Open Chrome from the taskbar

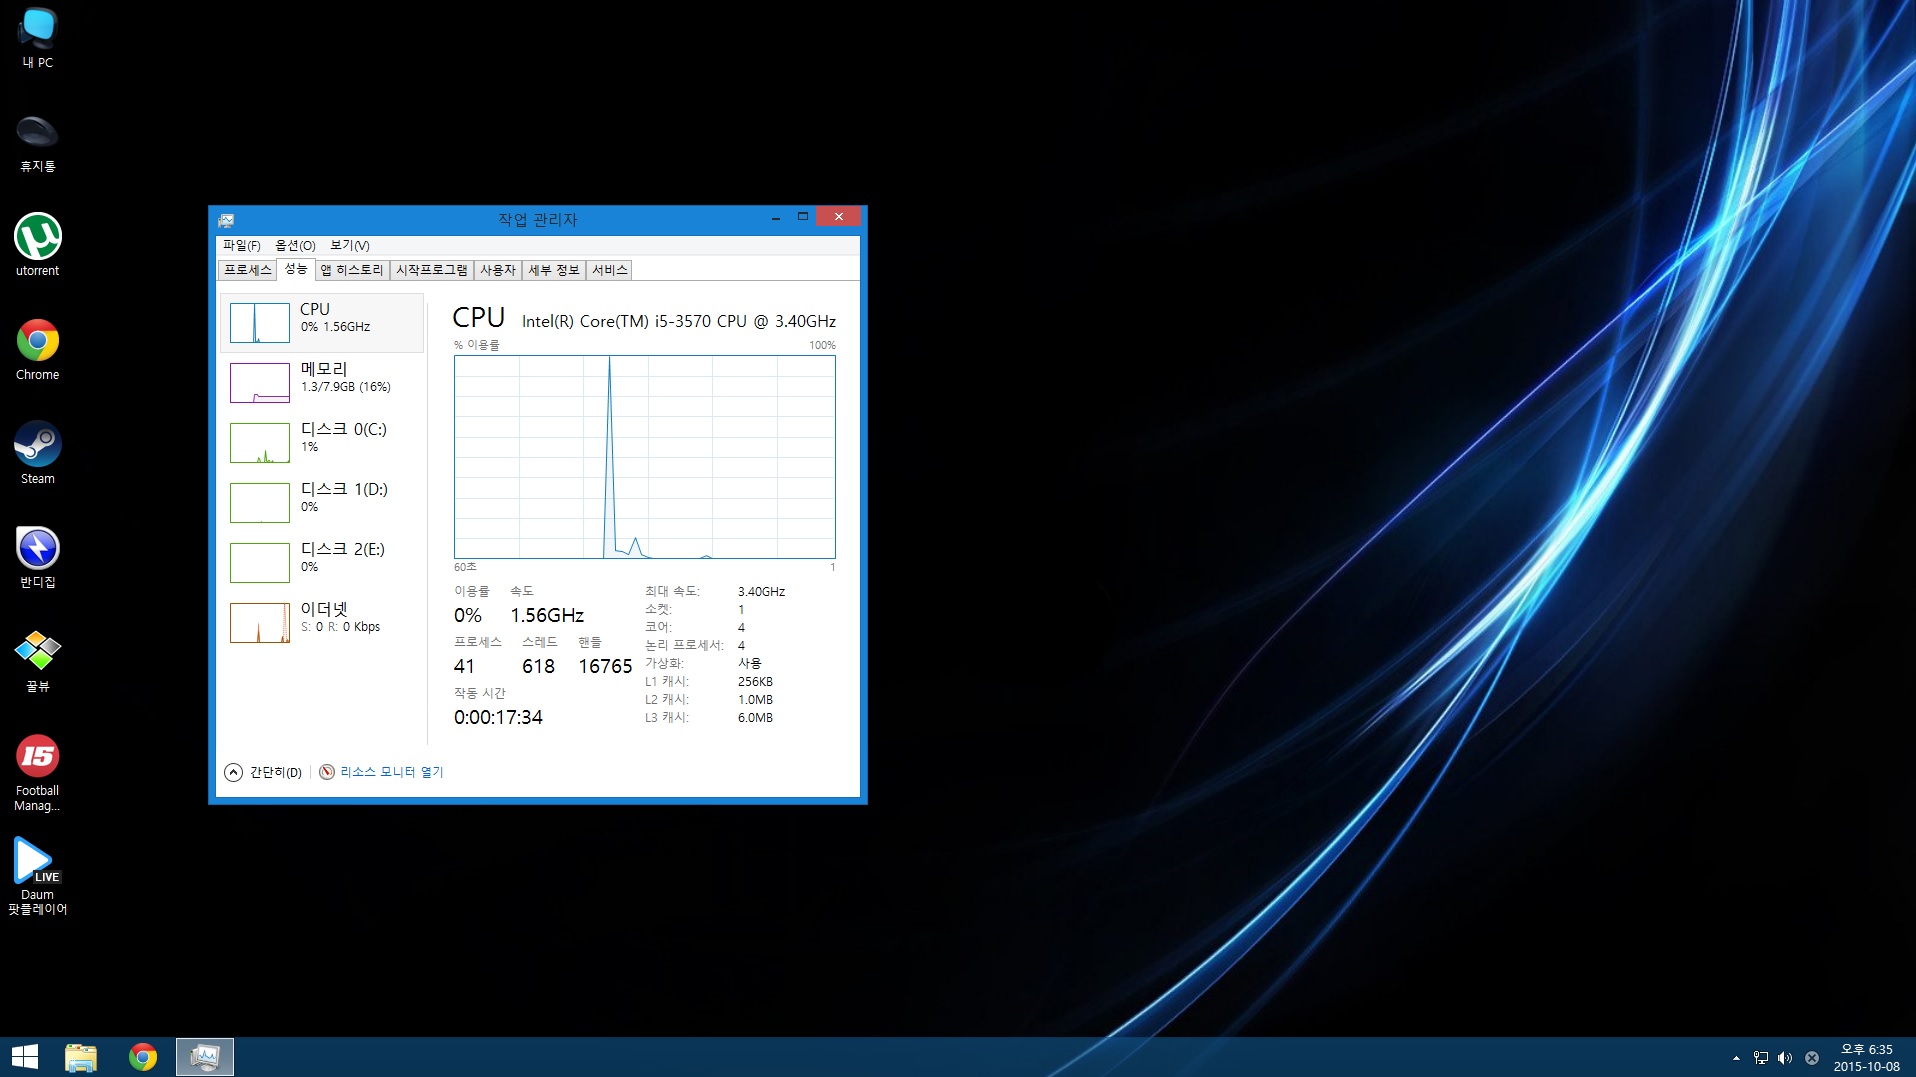(143, 1057)
